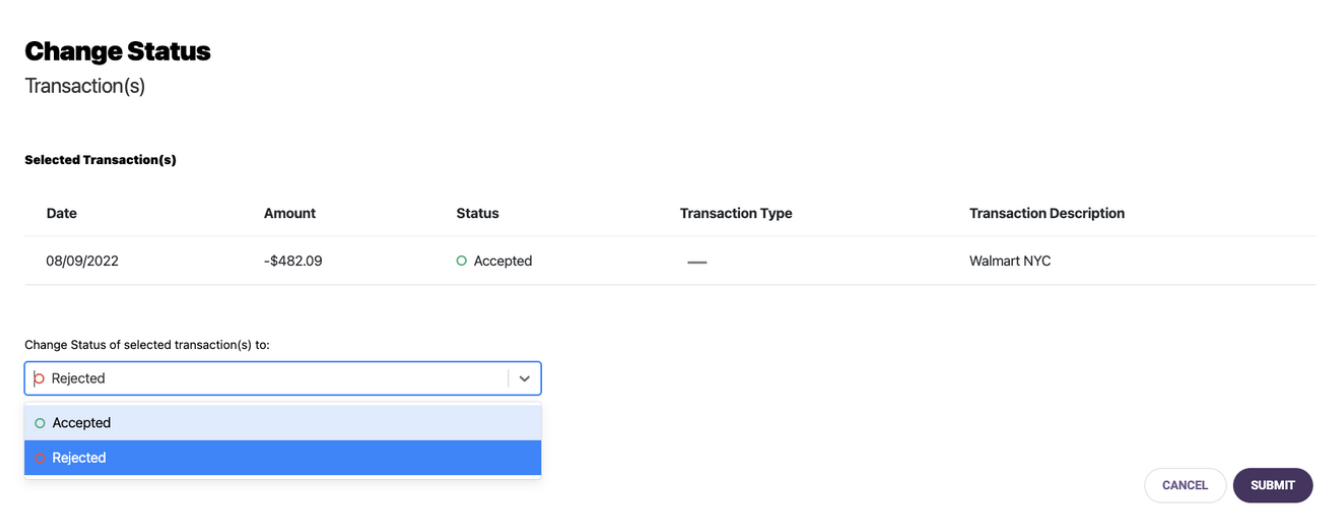Click the Date column header
This screenshot has width=1340, height=518.
[61, 213]
